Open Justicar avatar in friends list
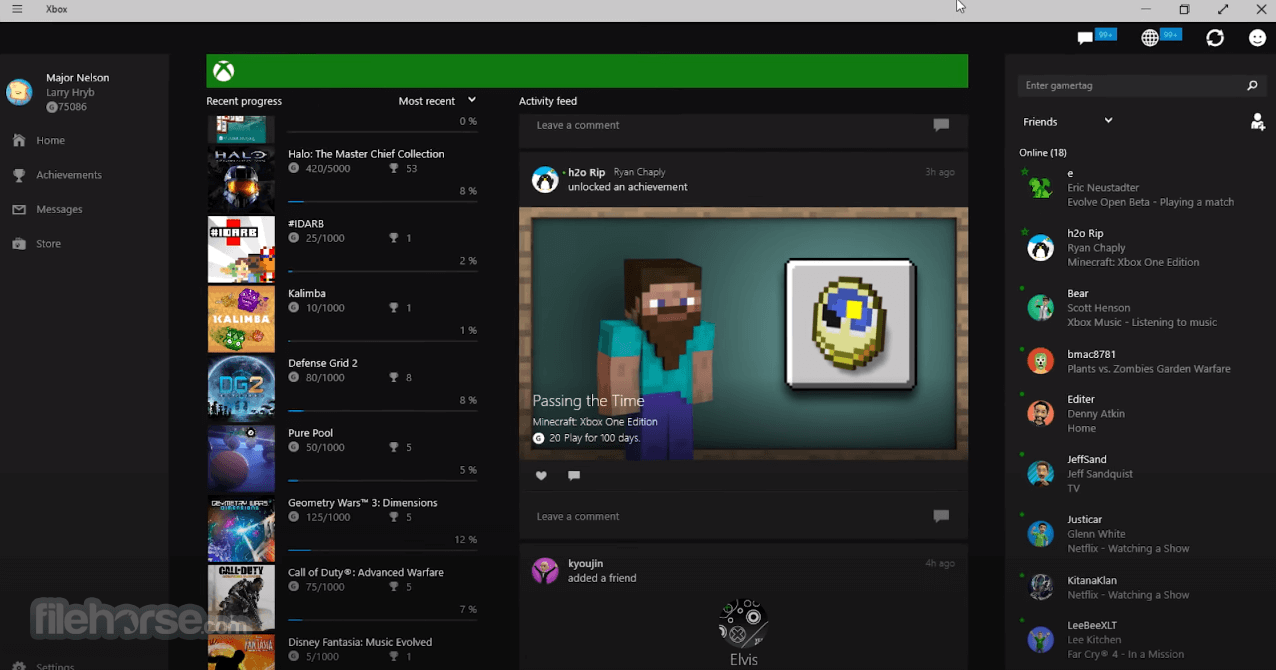Viewport: 1276px width, 670px height. pos(1041,534)
